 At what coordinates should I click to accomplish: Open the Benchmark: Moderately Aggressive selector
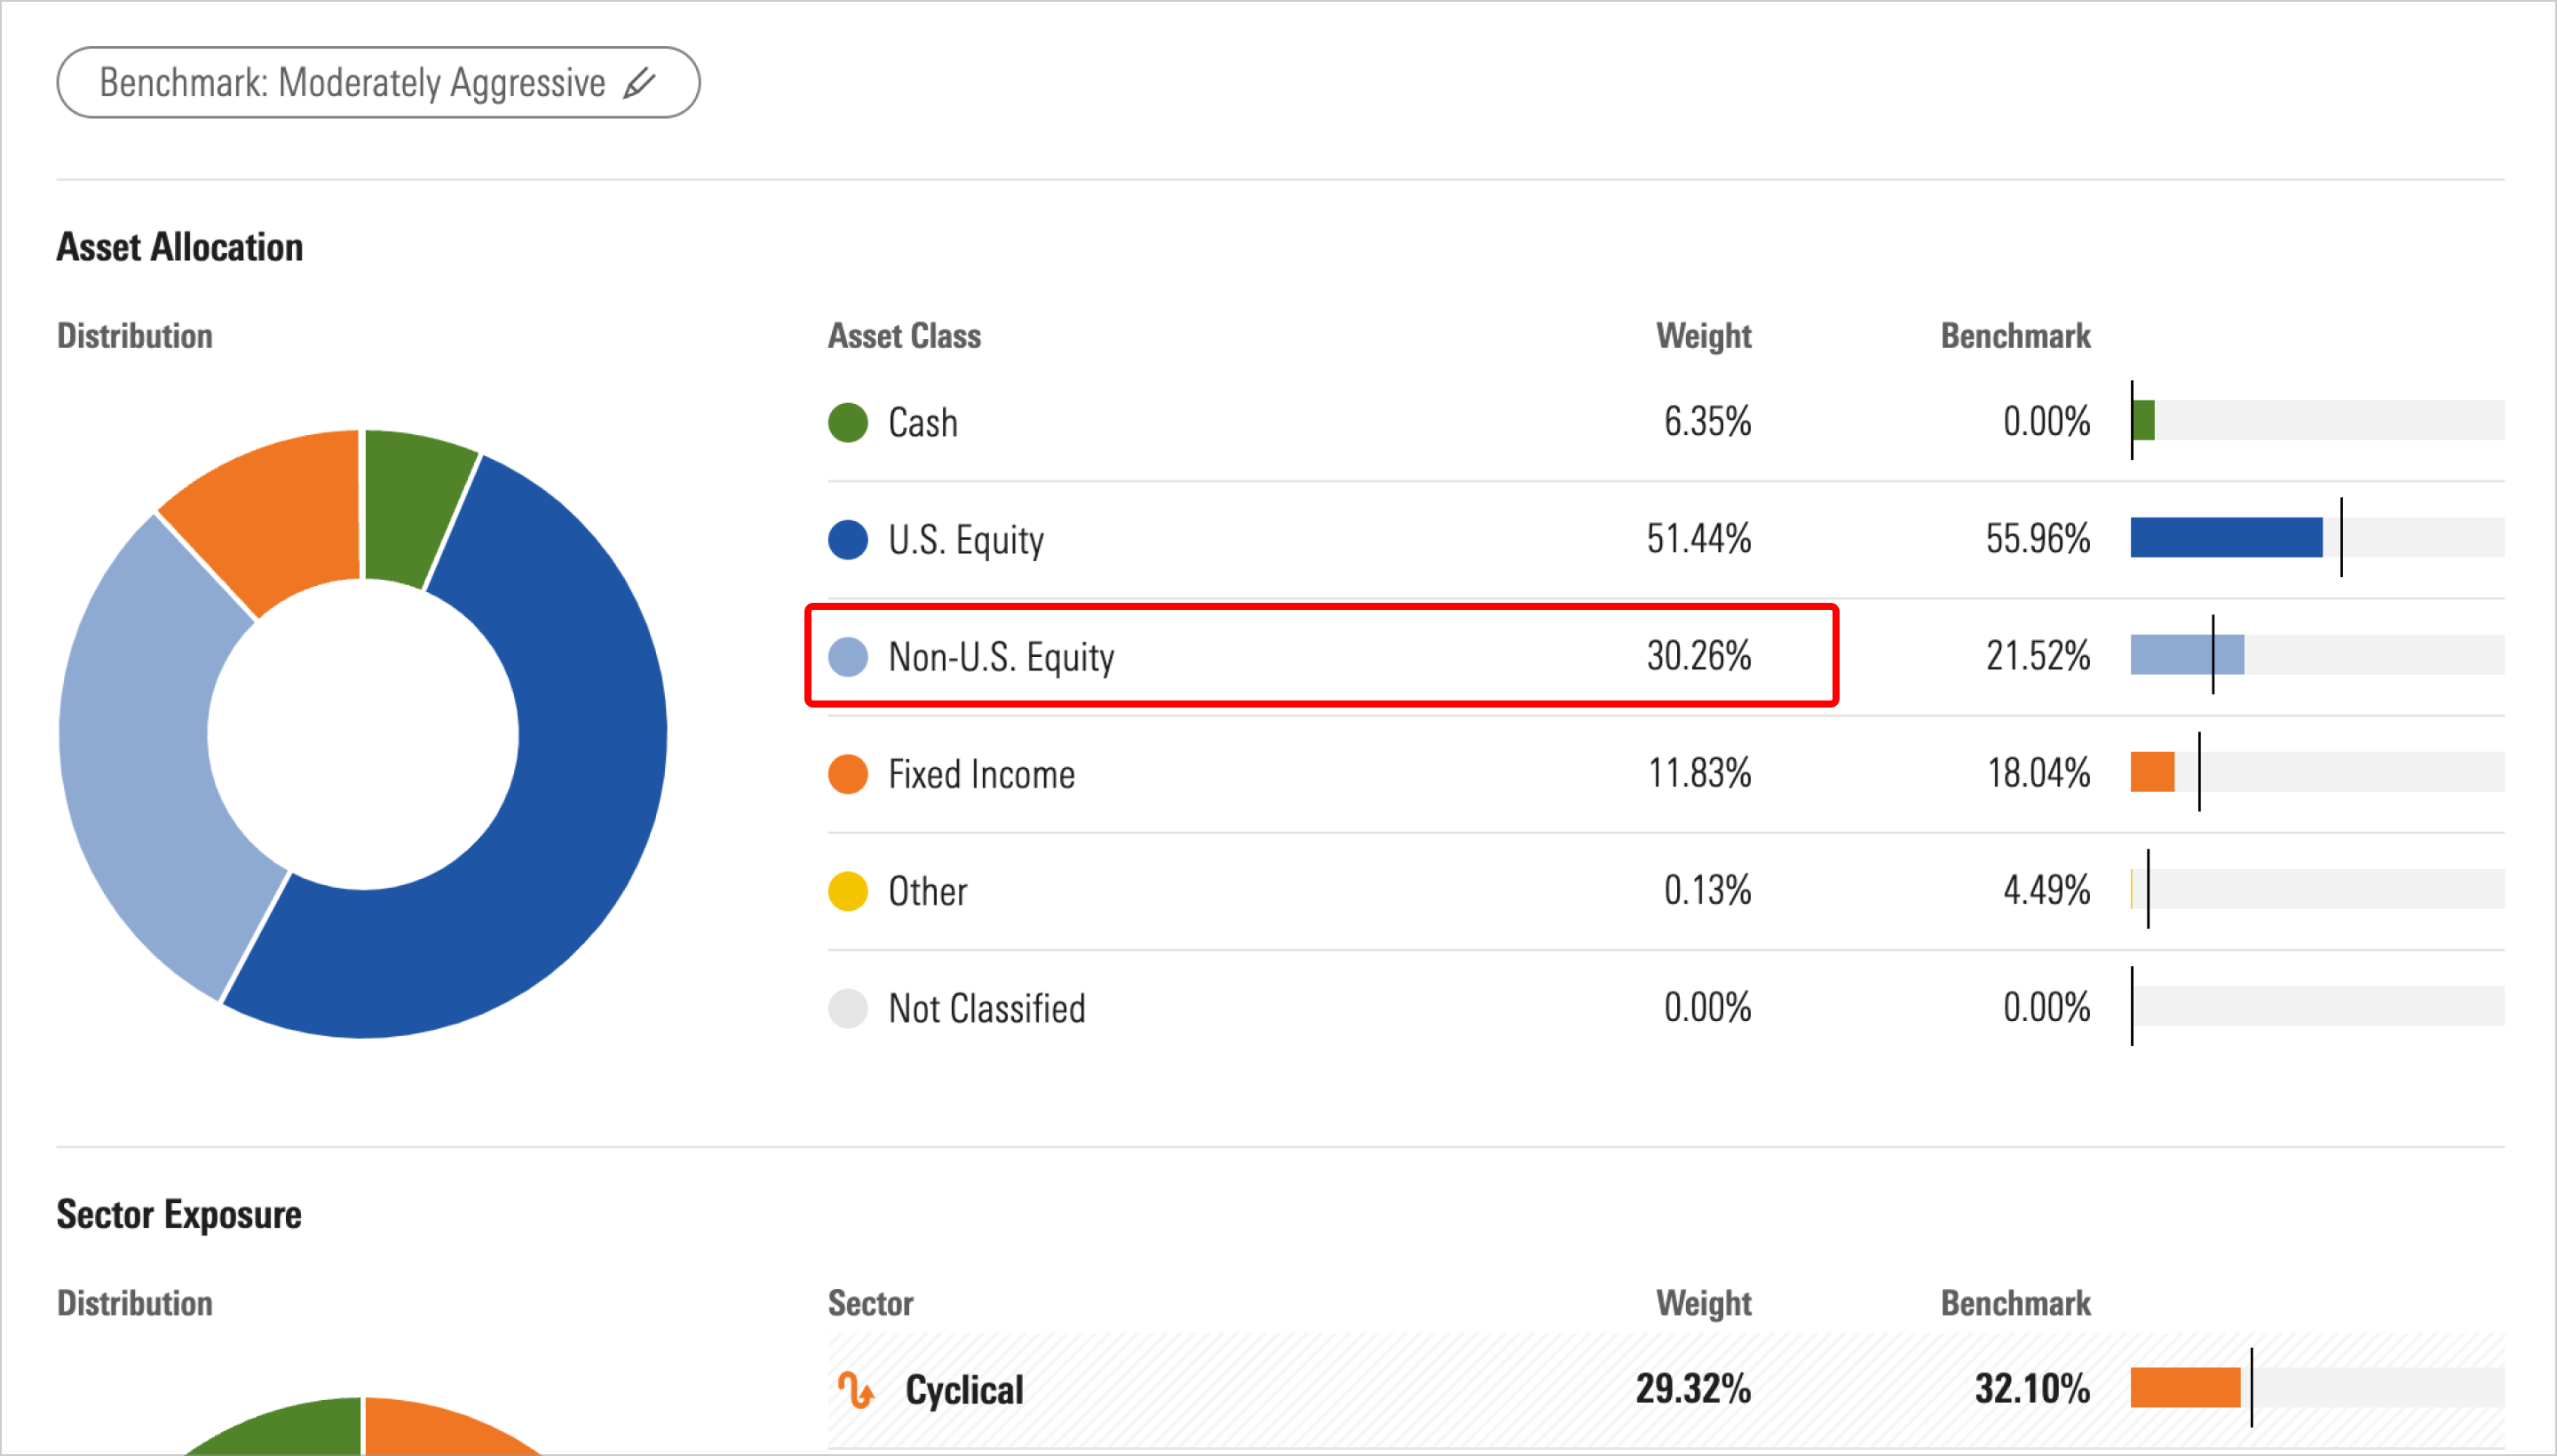pyautogui.click(x=378, y=82)
